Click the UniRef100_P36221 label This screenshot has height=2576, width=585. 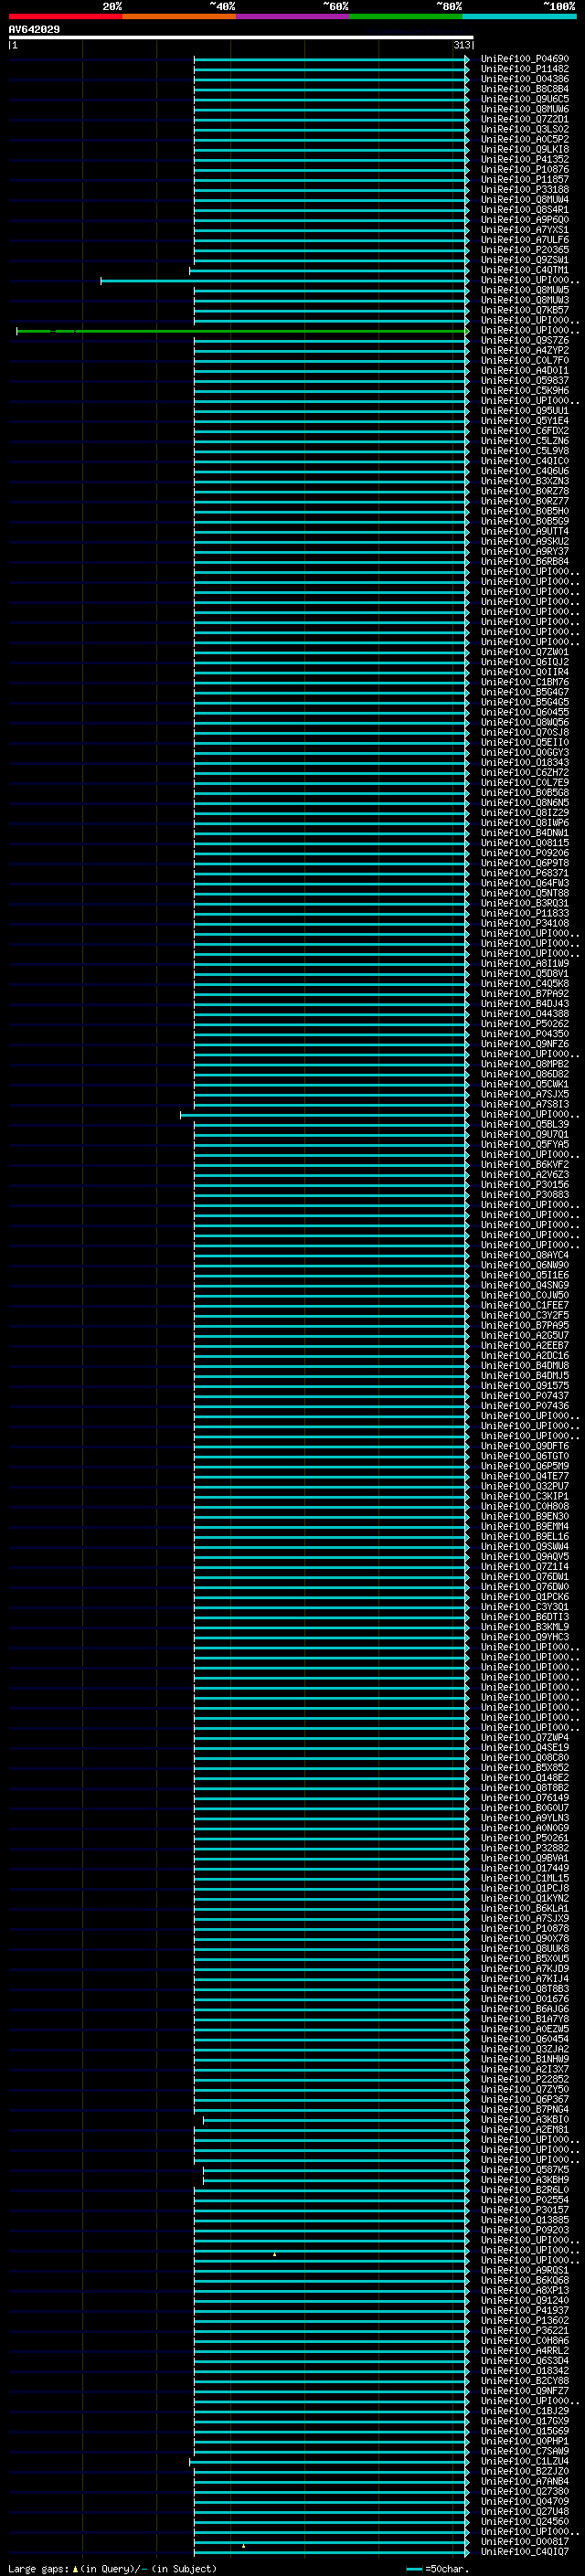click(524, 2330)
